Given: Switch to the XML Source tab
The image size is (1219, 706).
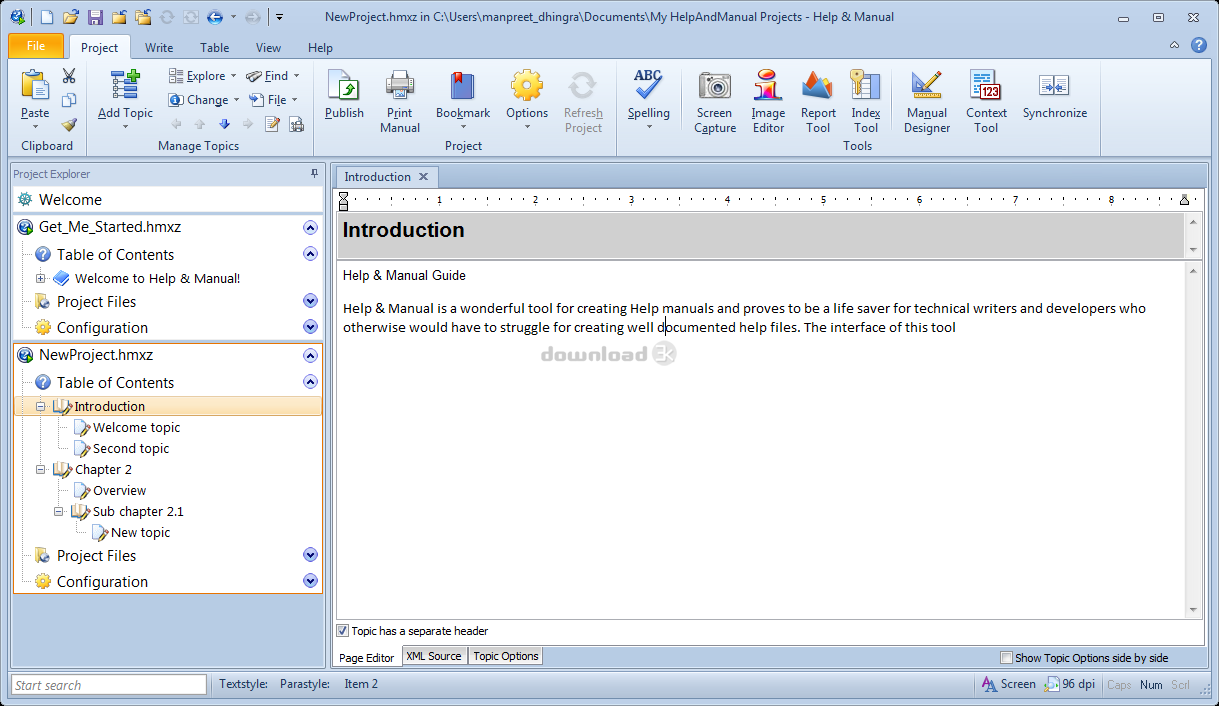Looking at the screenshot, I should 434,656.
